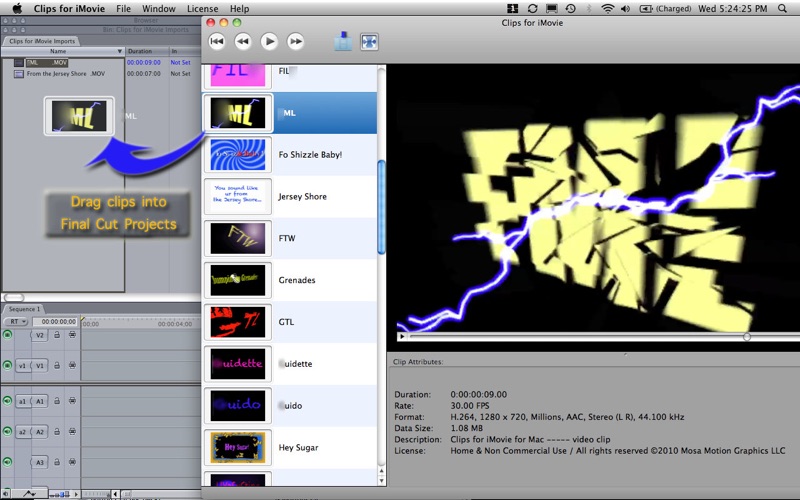Click the skip-to-start playback button
The image size is (800, 500).
pos(216,41)
